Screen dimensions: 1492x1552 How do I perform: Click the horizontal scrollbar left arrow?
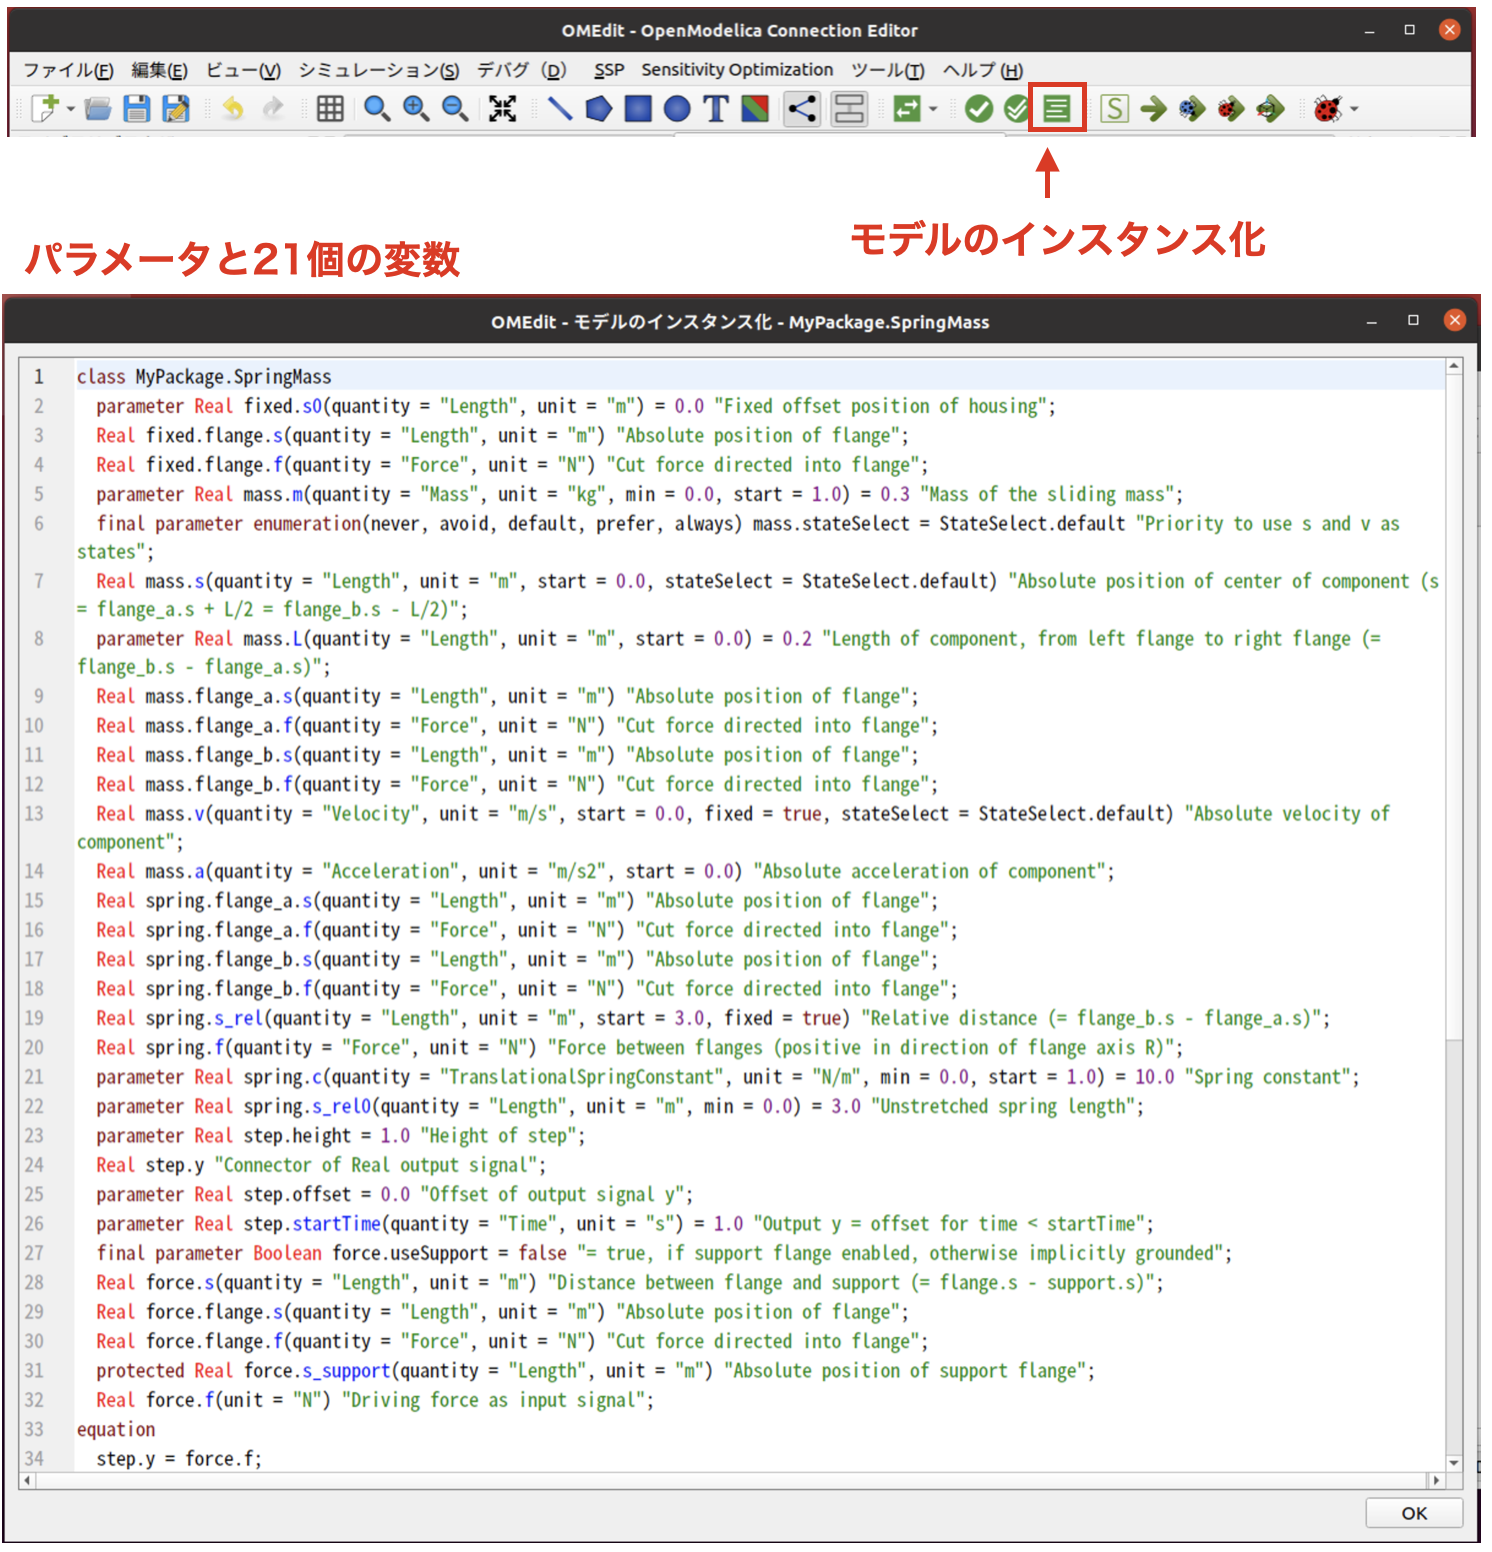(27, 1480)
